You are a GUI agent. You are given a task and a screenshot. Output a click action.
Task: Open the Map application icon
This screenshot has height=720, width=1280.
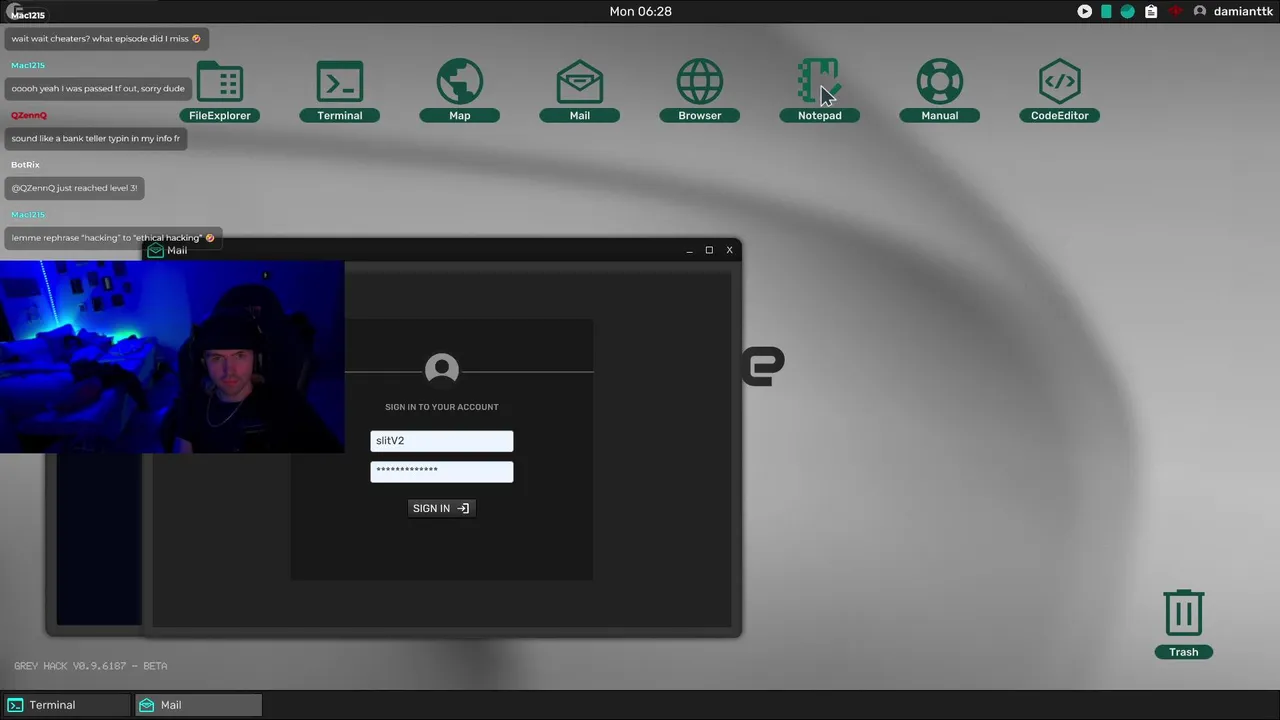coord(460,91)
